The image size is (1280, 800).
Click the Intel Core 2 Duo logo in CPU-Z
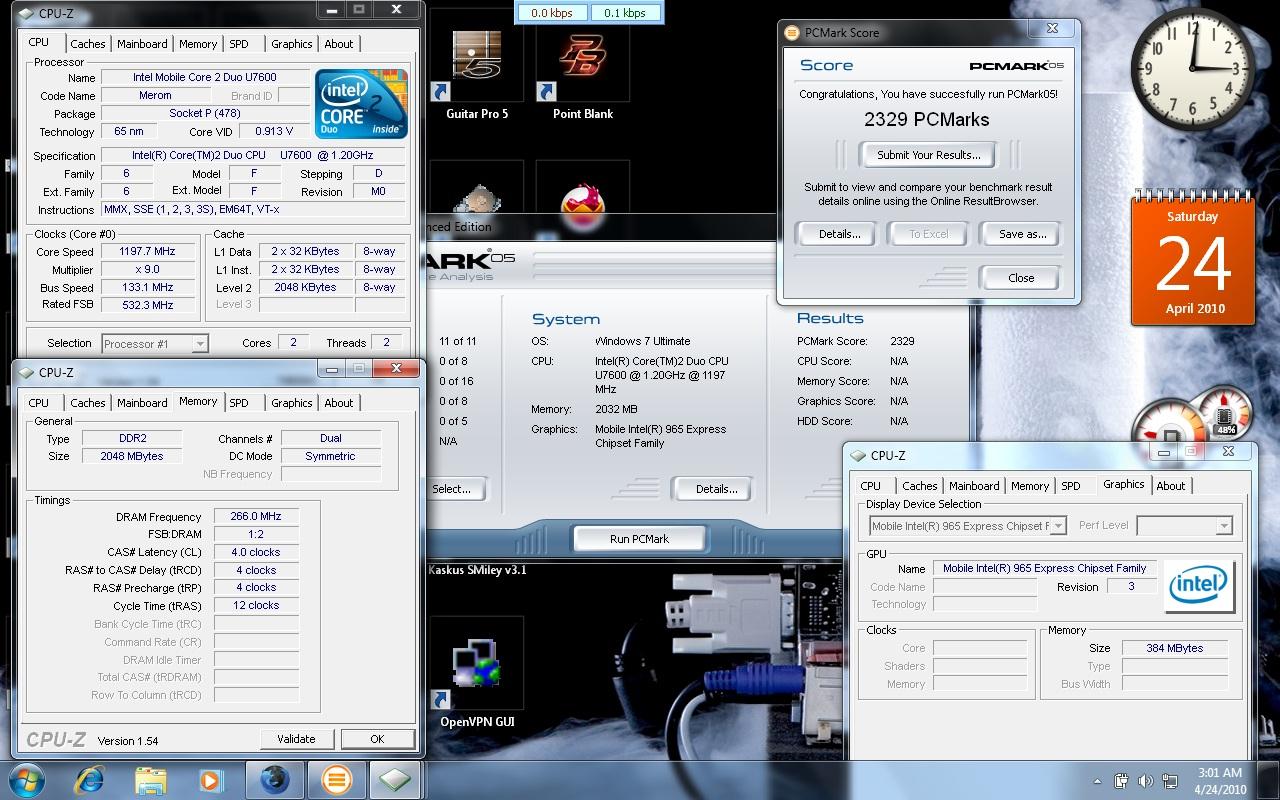tap(361, 103)
